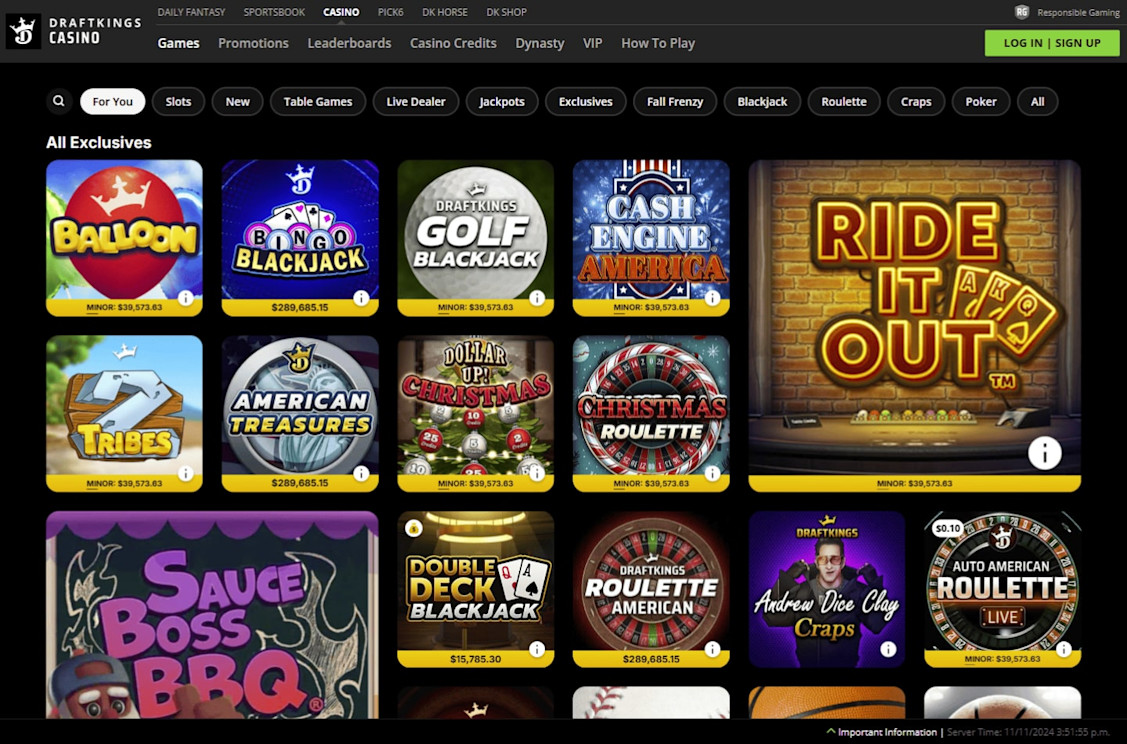Open Leaderboards navigation item
Image resolution: width=1127 pixels, height=744 pixels.
(x=349, y=43)
